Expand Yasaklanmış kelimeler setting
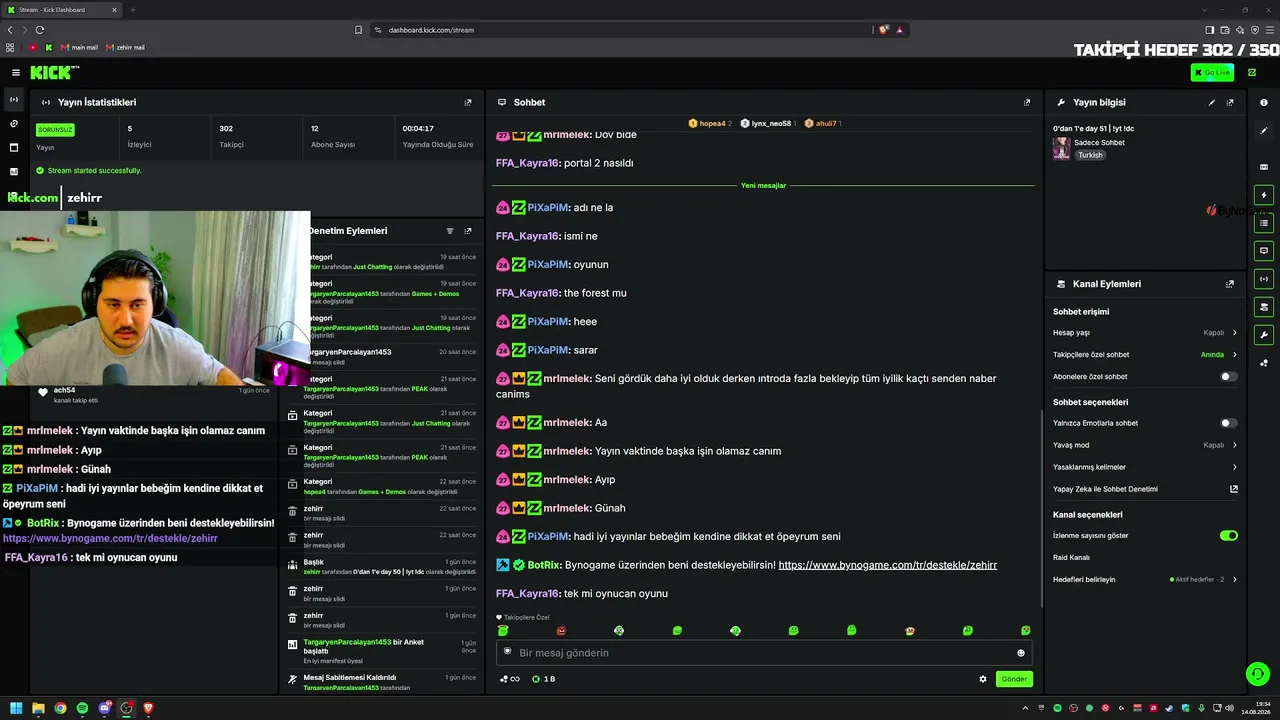1280x720 pixels. coord(1146,467)
